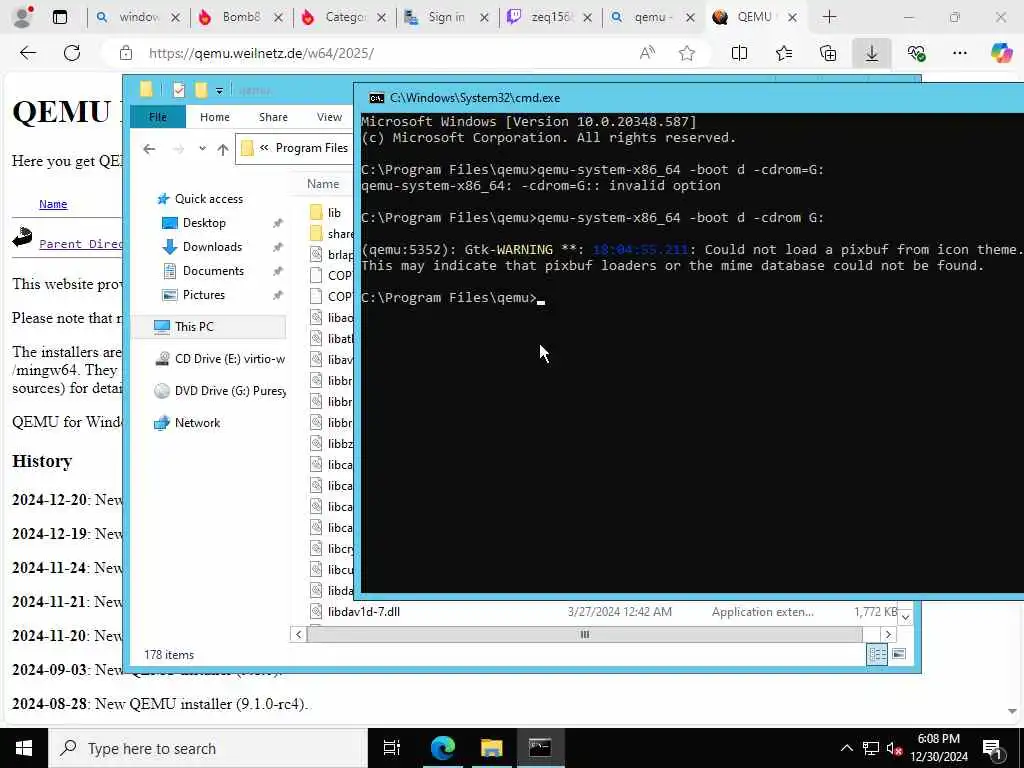Open the Explorer File menu
1024x768 pixels.
coord(158,117)
